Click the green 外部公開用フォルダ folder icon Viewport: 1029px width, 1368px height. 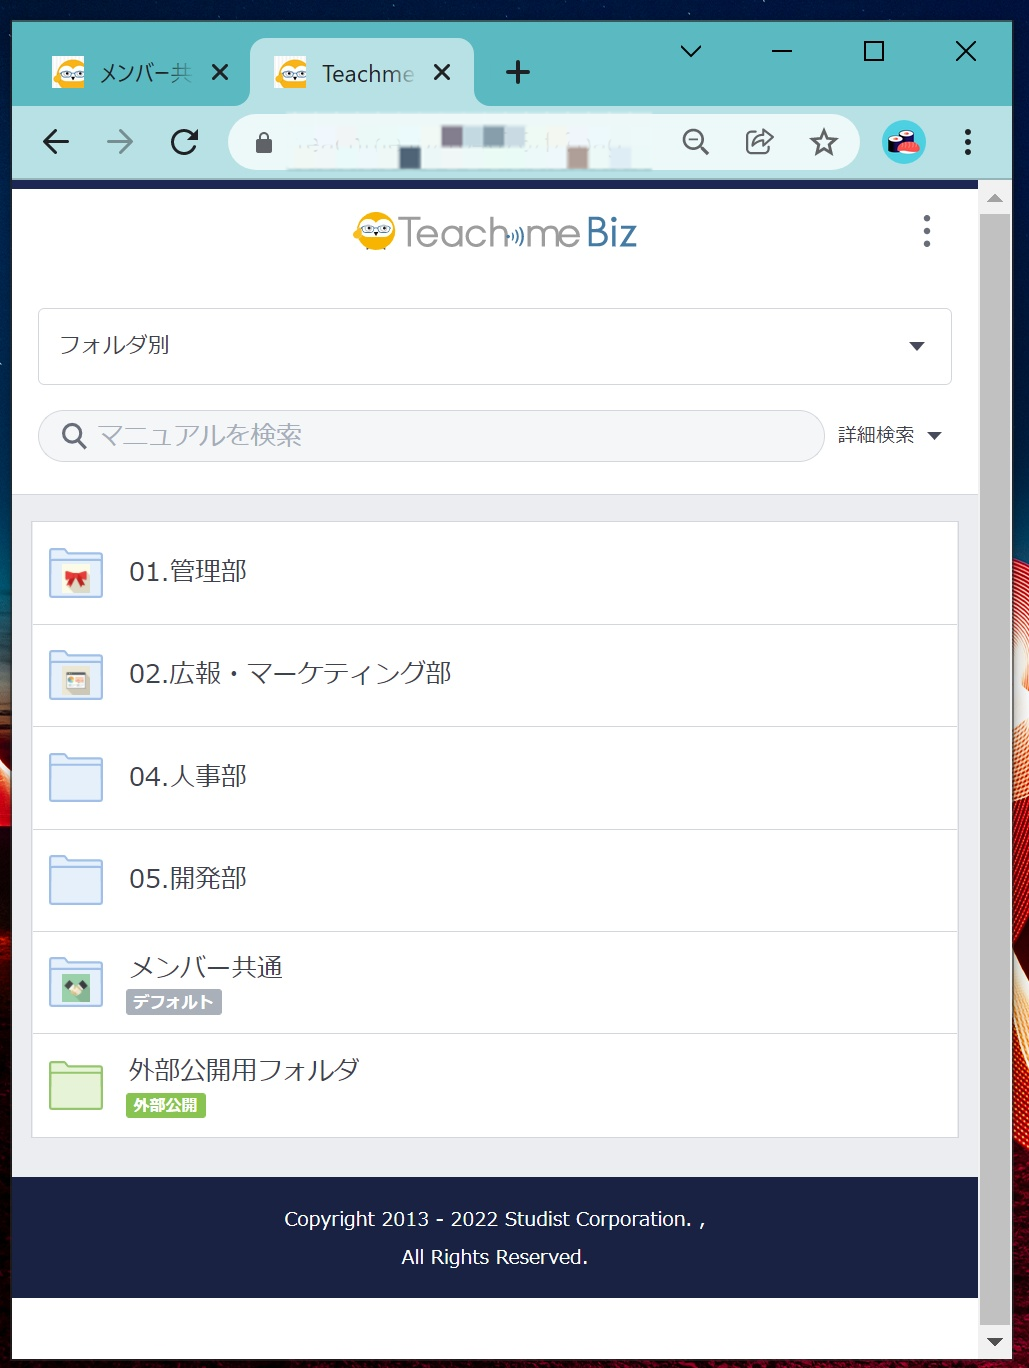[76, 1085]
